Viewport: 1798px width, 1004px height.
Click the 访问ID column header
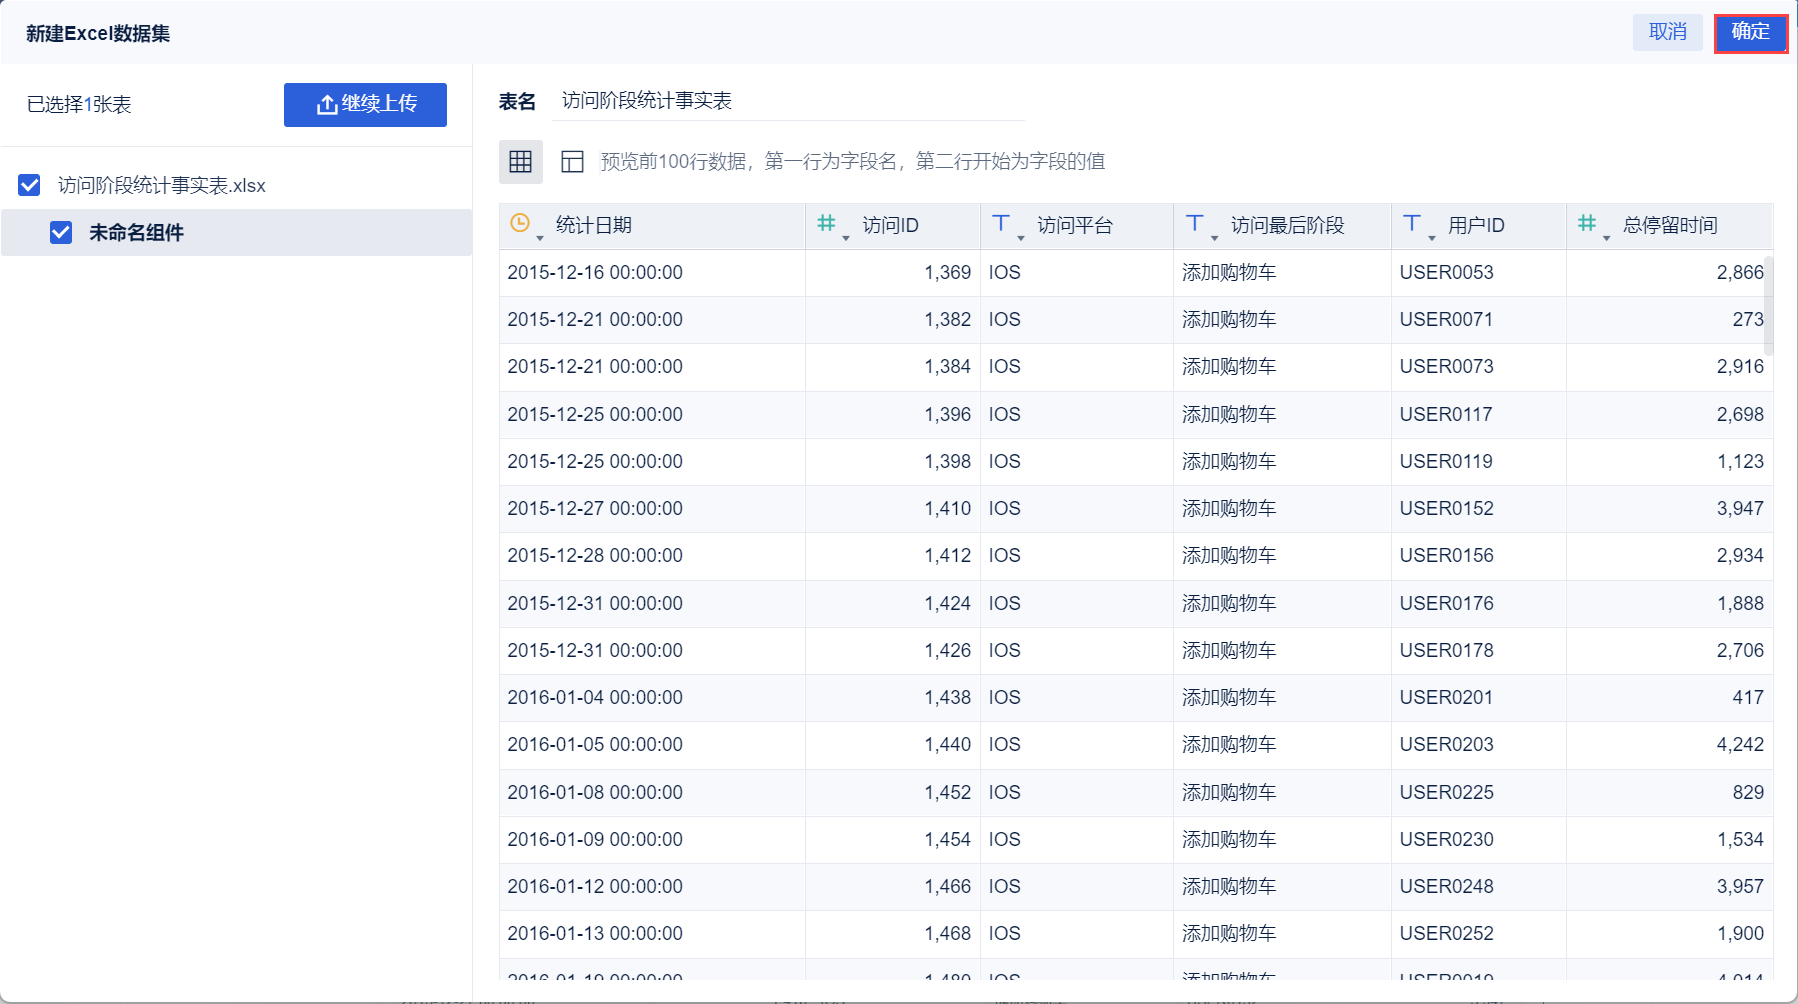[x=893, y=226]
